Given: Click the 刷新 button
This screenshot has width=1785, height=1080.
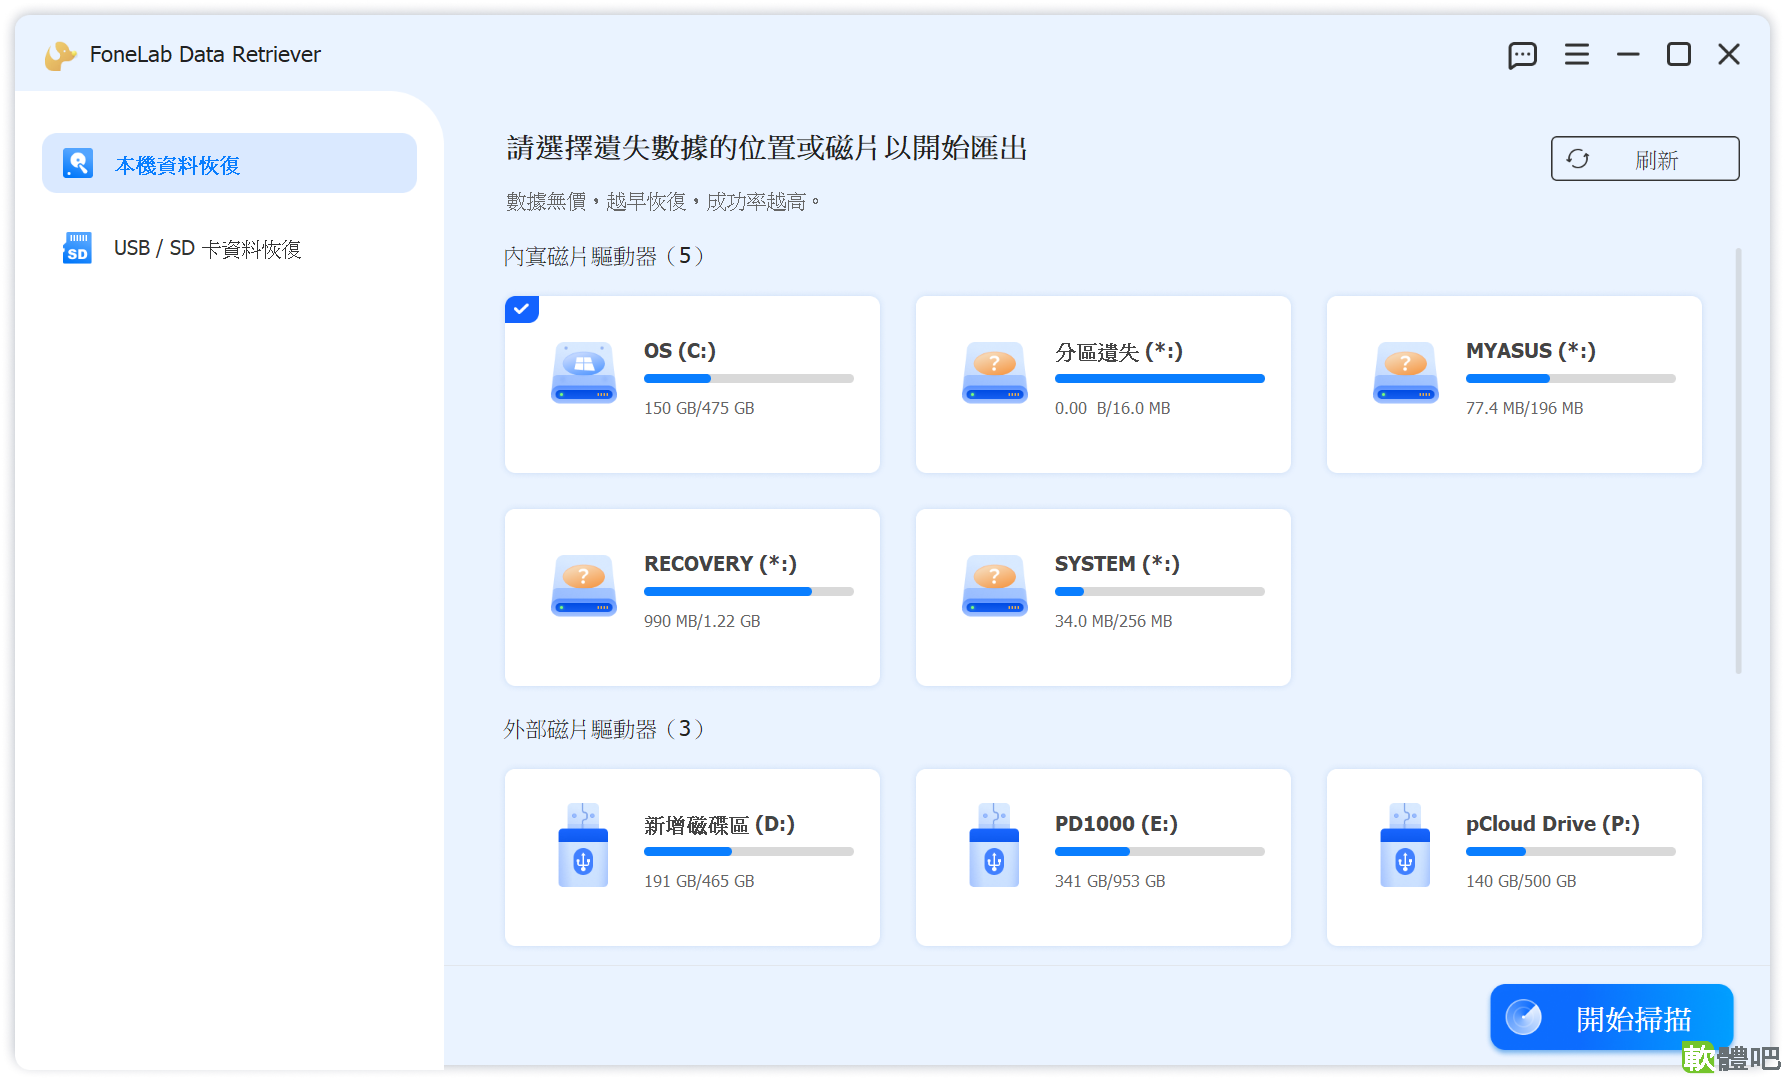Looking at the screenshot, I should point(1645,159).
